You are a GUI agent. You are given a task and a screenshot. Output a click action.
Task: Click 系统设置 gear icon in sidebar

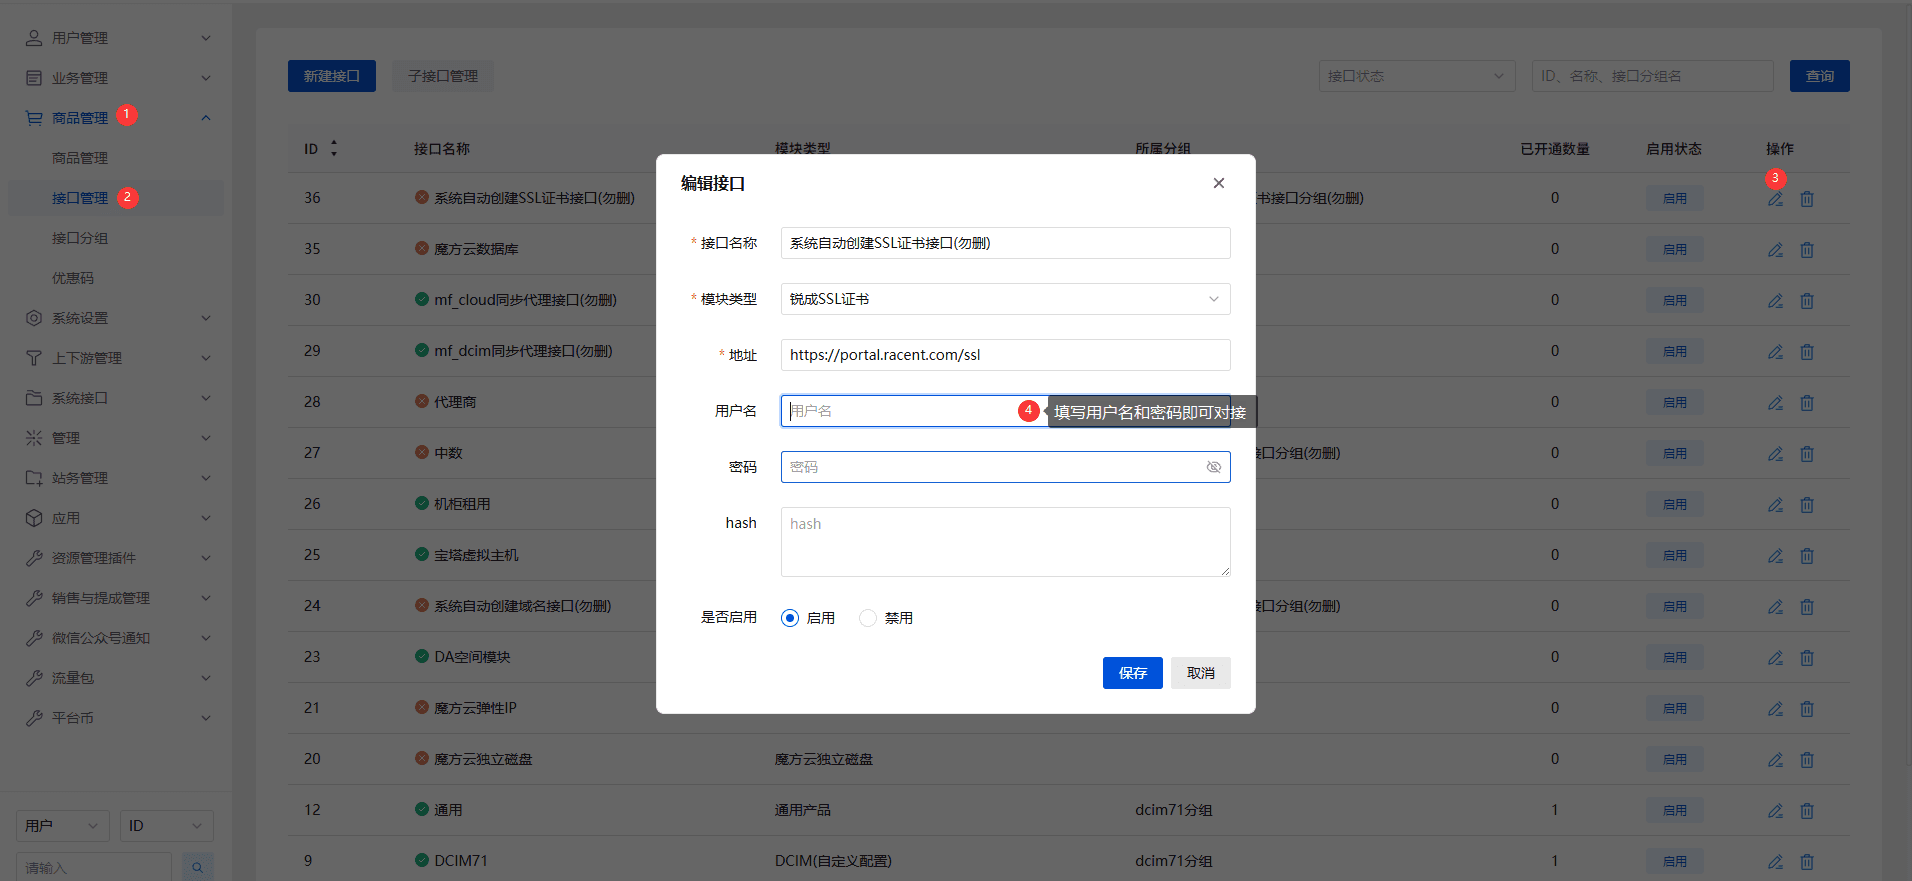click(x=34, y=318)
